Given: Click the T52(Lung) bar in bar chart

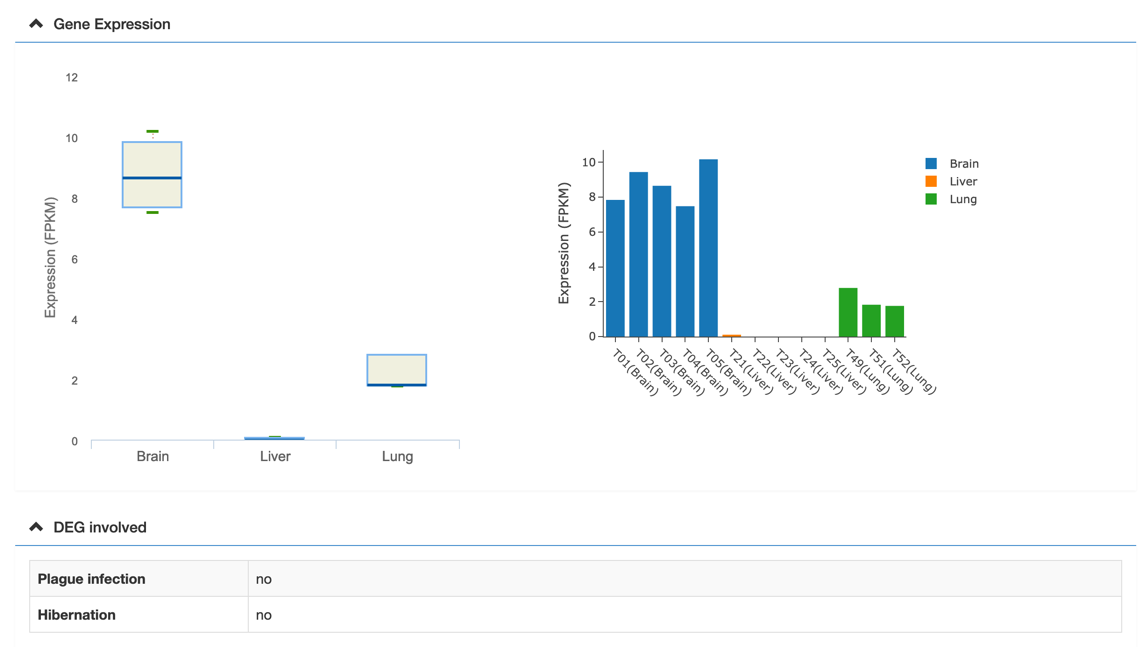Looking at the screenshot, I should pos(895,321).
